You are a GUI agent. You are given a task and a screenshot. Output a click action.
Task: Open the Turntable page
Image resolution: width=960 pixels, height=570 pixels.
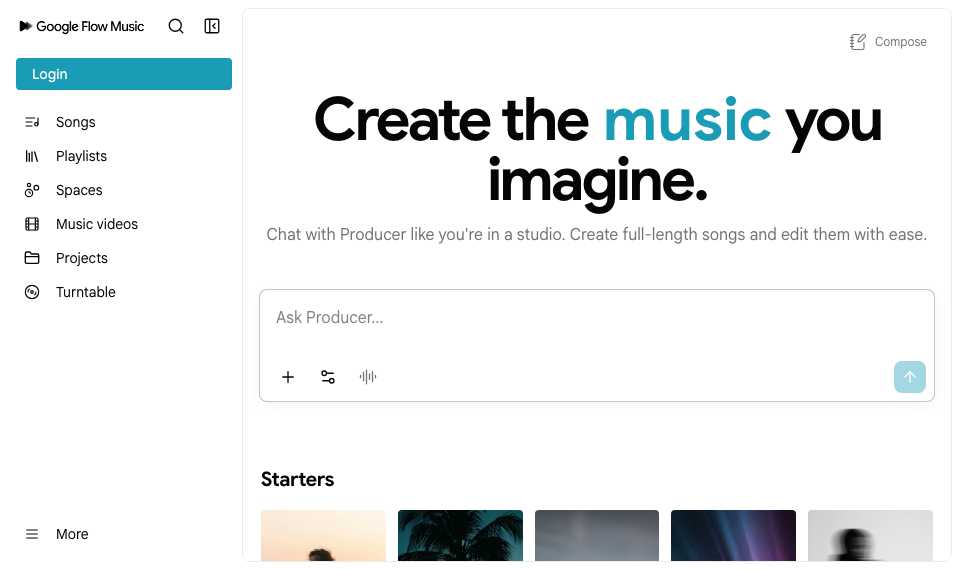(x=86, y=292)
